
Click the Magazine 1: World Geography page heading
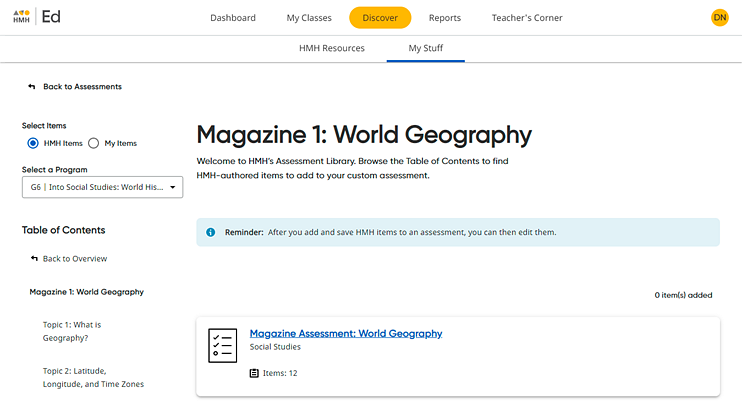tap(364, 135)
